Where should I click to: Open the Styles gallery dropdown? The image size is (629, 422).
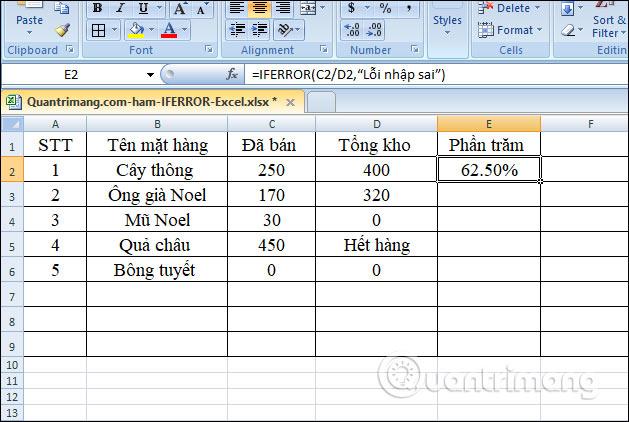coord(447,25)
